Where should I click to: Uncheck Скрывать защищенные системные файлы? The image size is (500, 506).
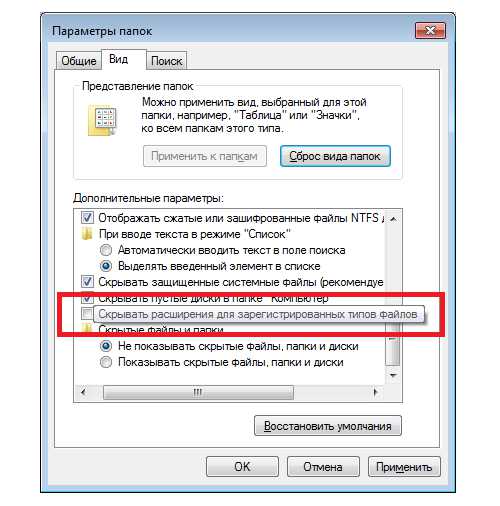click(87, 282)
